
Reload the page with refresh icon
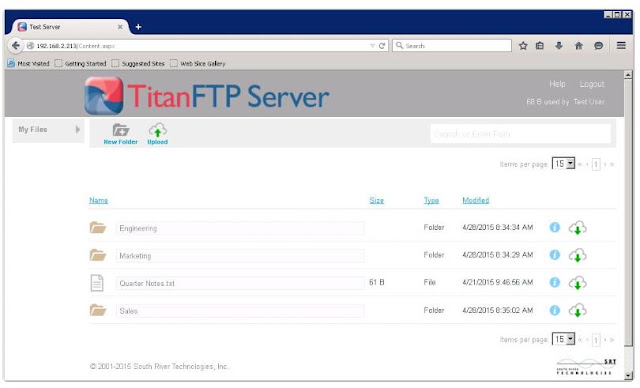click(x=382, y=46)
